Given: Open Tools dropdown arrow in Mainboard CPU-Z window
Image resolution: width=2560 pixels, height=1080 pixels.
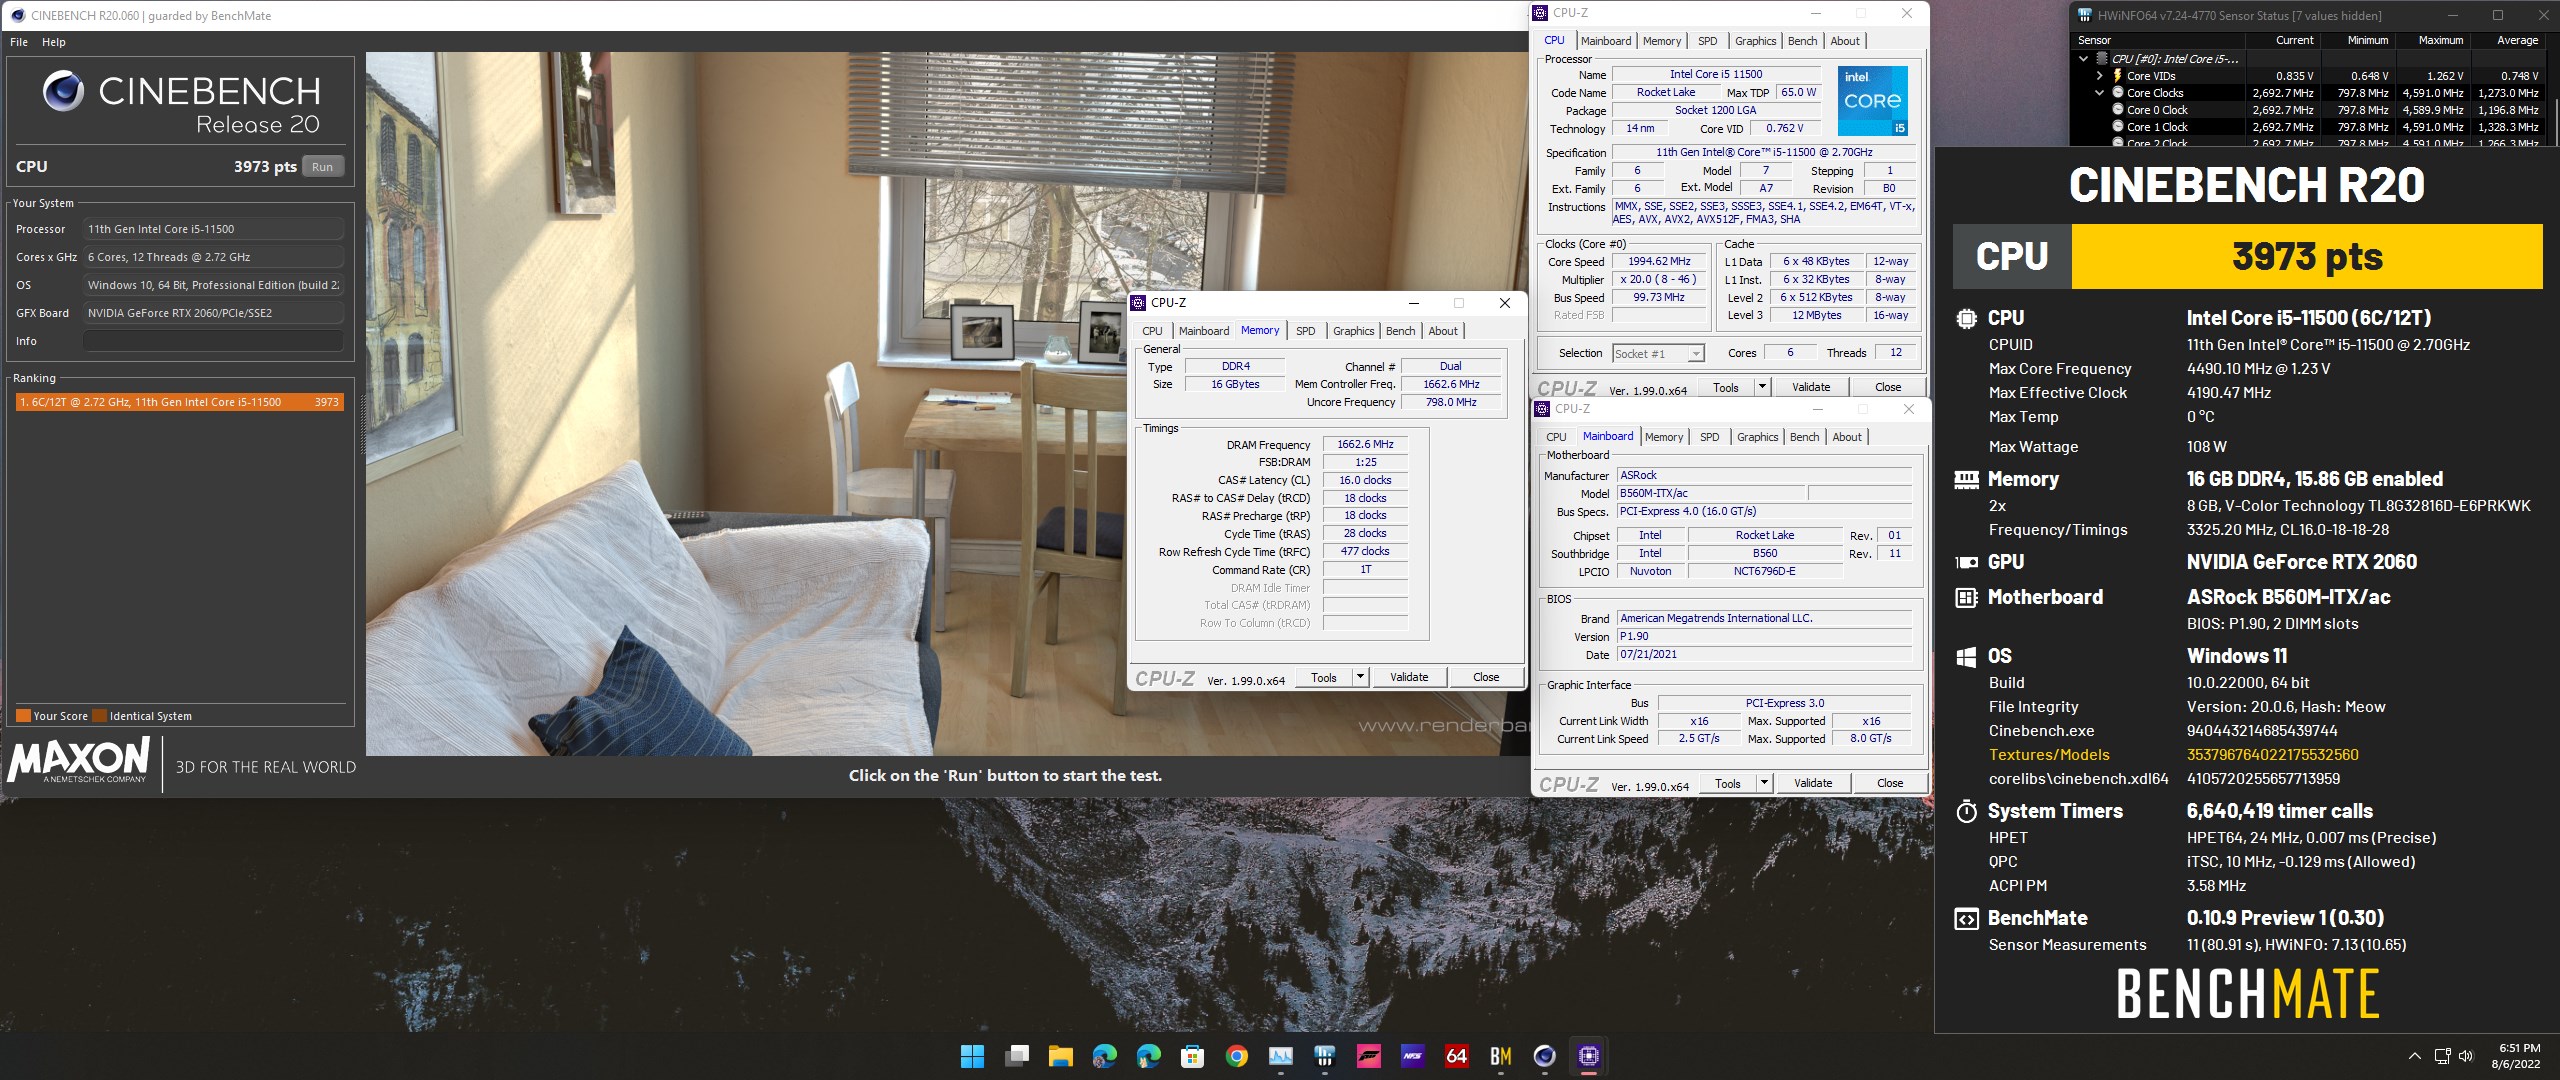Looking at the screenshot, I should (1764, 783).
